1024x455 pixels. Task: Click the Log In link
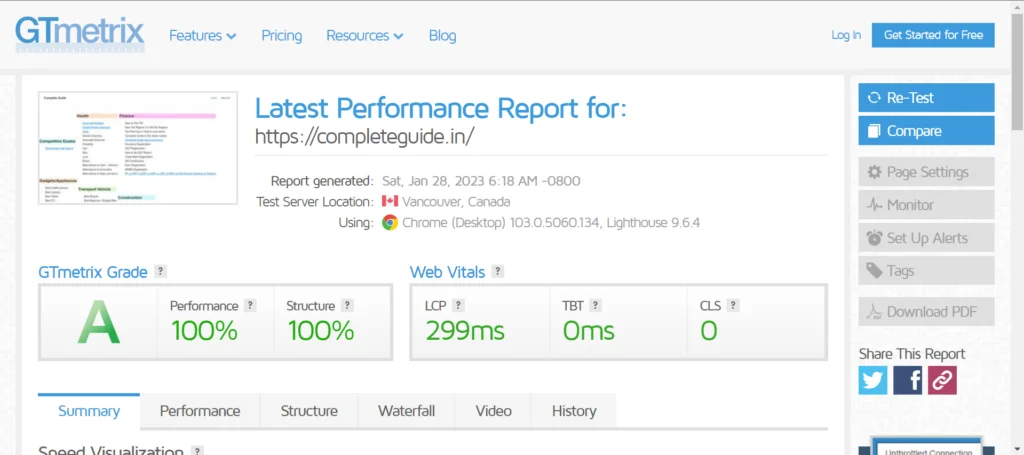coord(846,35)
